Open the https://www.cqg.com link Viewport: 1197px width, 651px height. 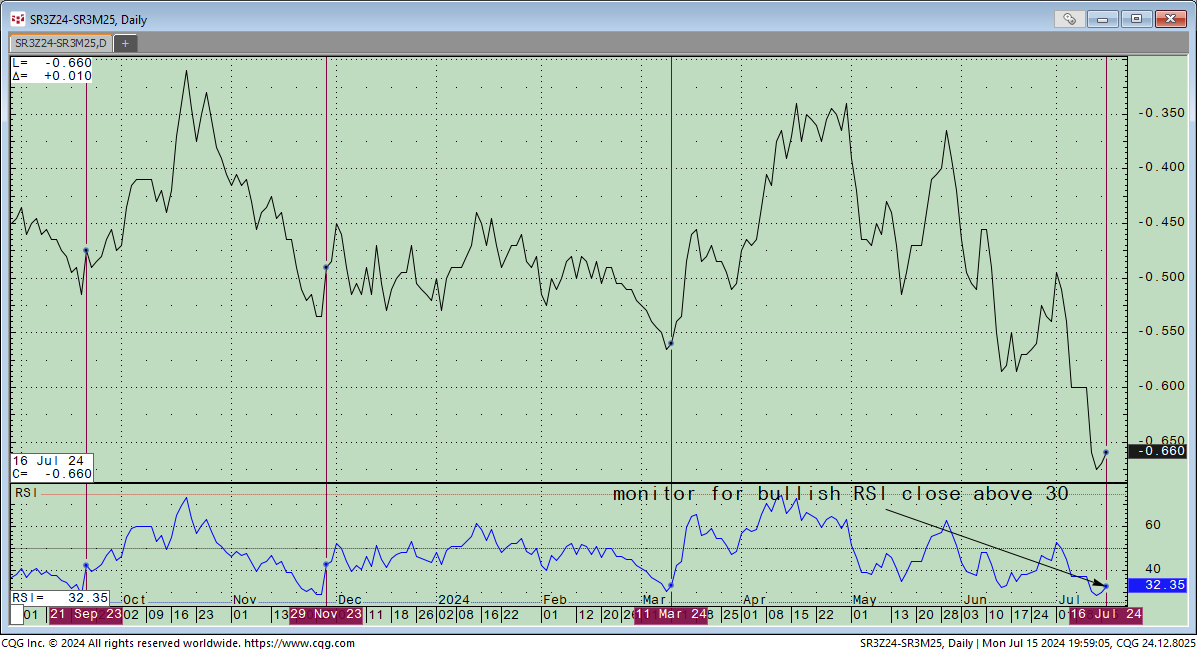tap(297, 643)
